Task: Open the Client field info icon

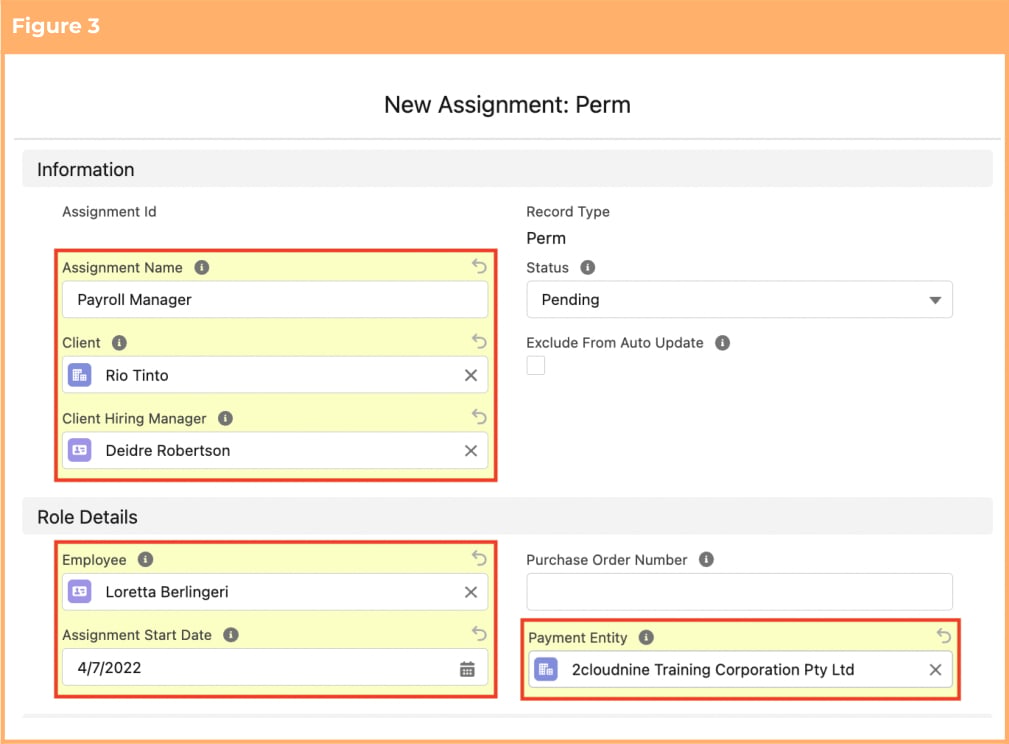Action: click(x=119, y=342)
